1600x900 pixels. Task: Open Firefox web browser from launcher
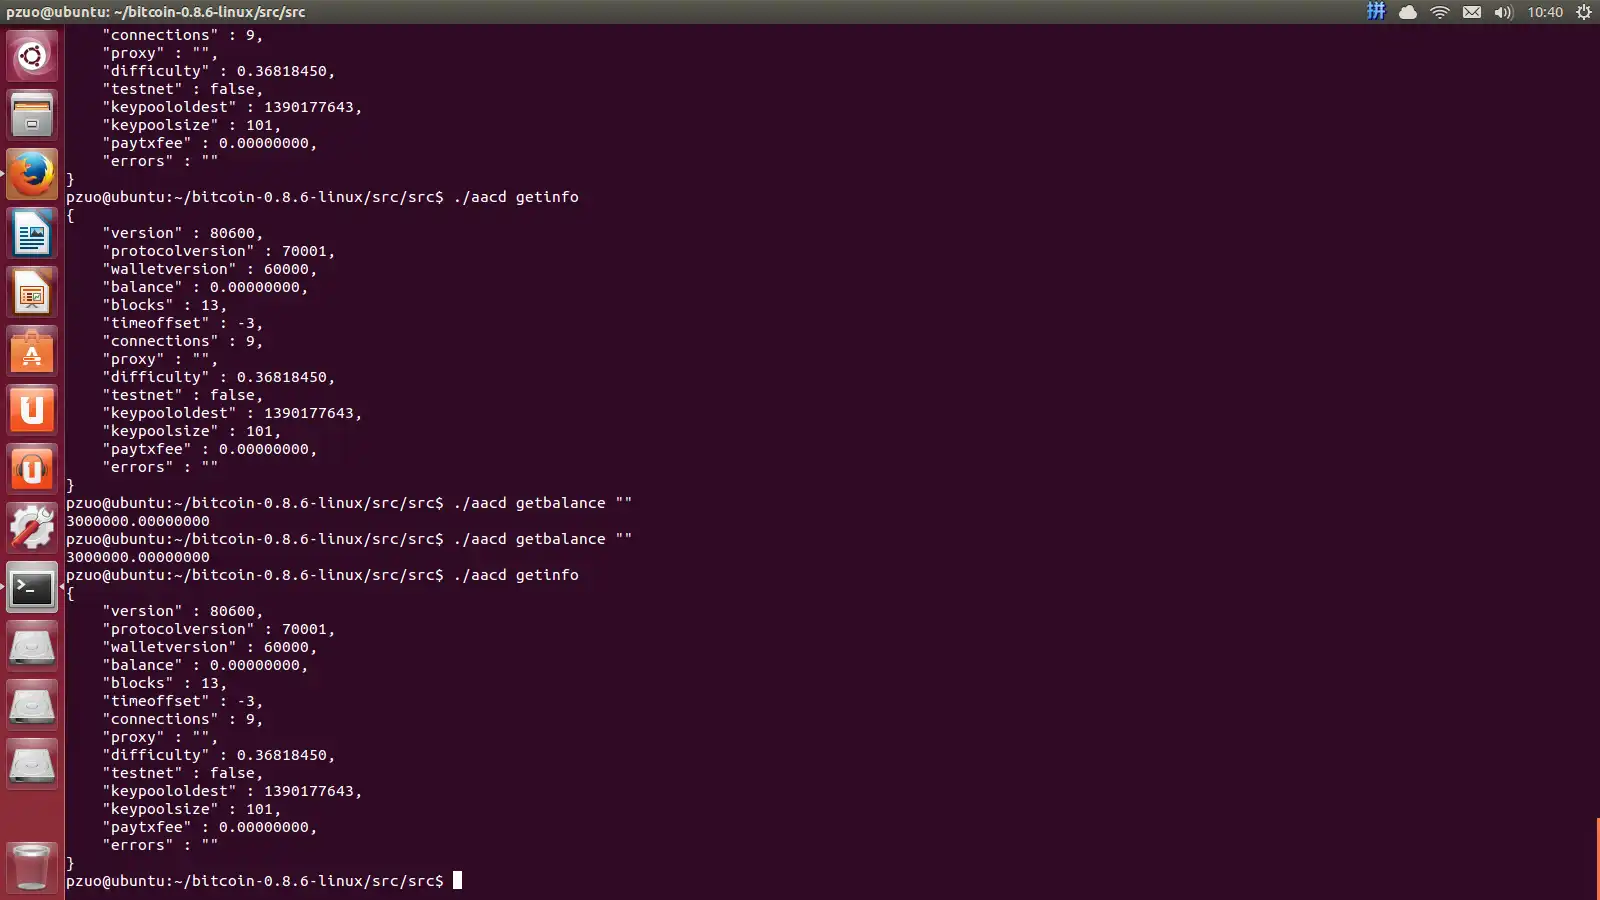(32, 174)
